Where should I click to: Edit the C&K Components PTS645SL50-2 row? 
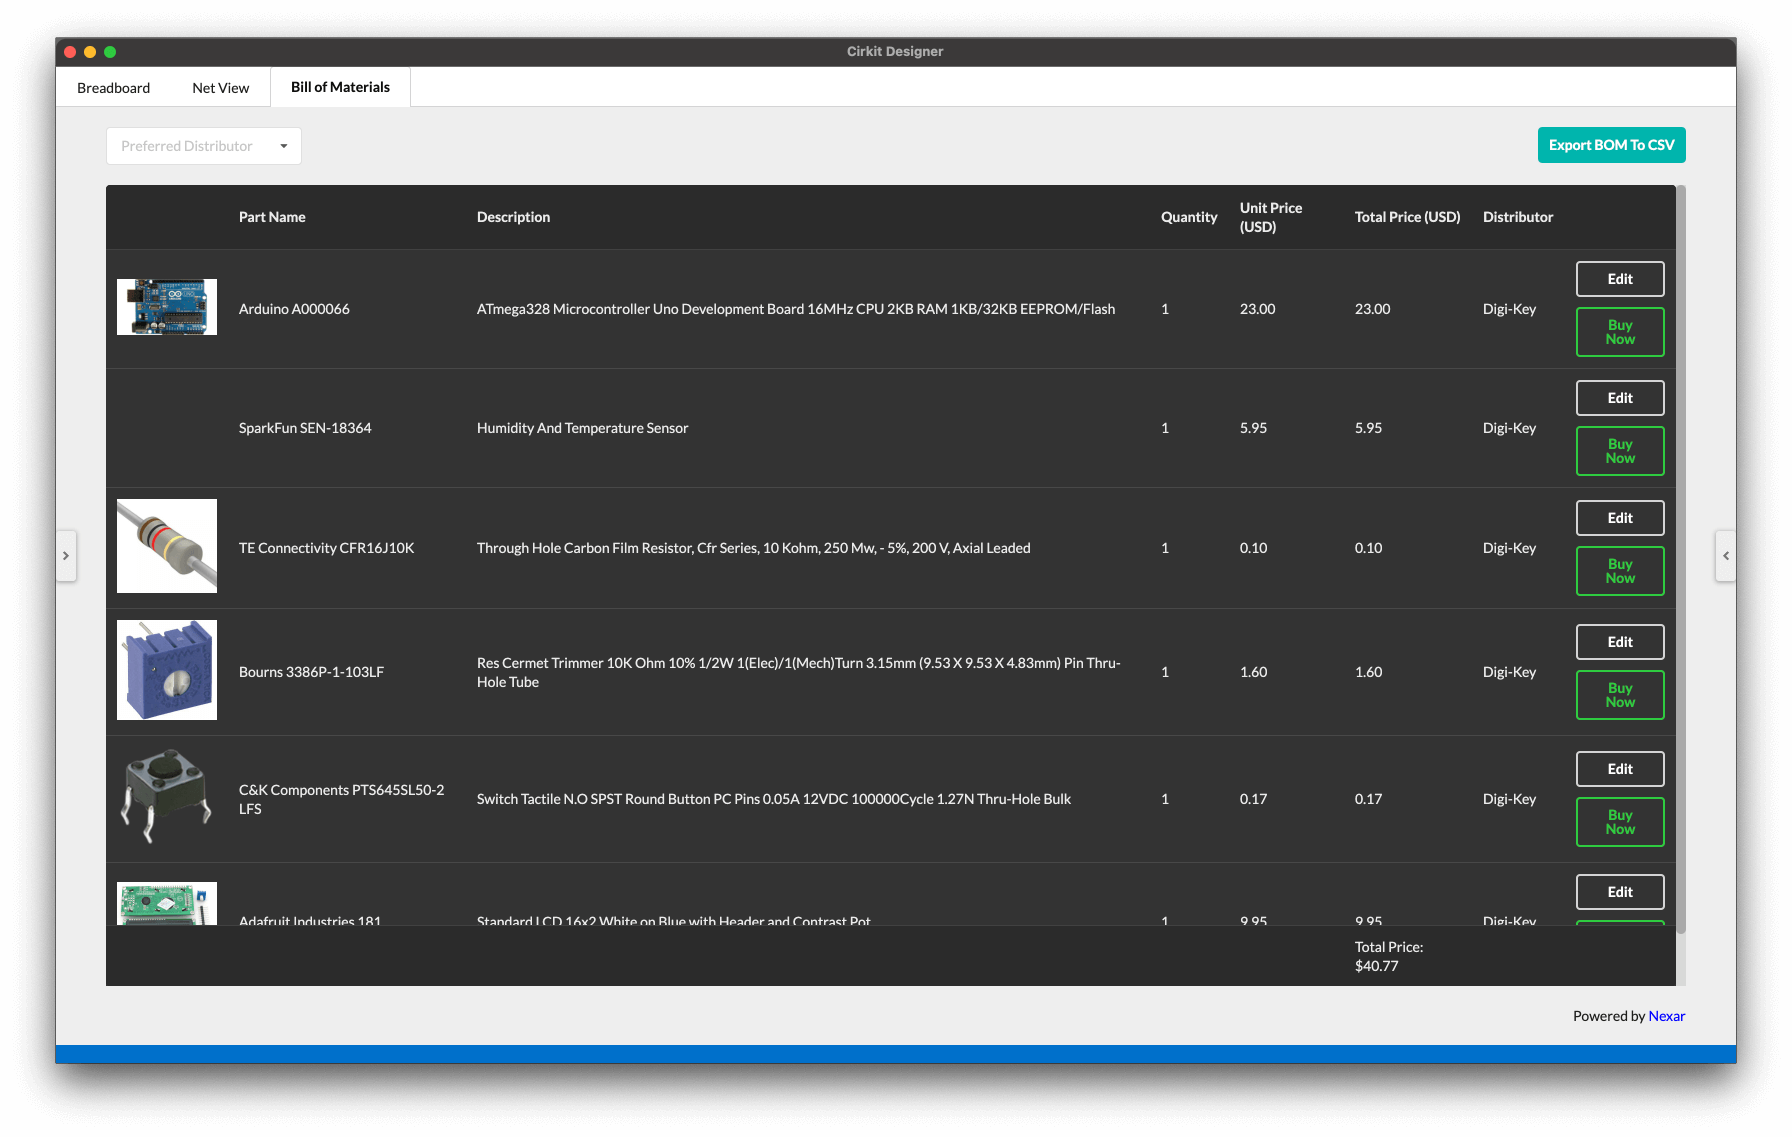pyautogui.click(x=1620, y=769)
